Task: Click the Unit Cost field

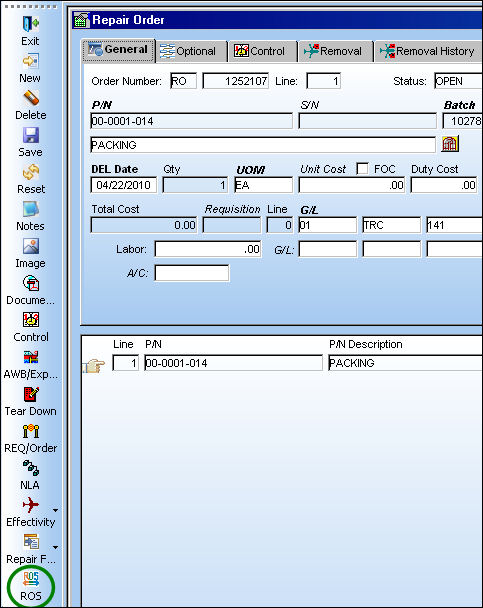Action: coord(352,185)
